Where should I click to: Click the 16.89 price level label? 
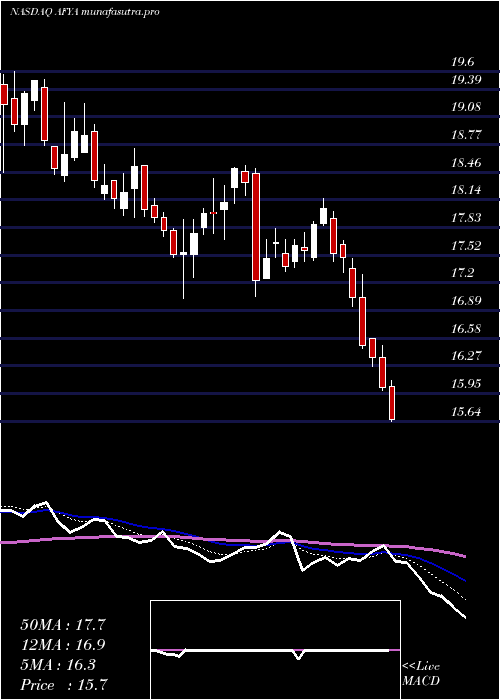coord(466,300)
